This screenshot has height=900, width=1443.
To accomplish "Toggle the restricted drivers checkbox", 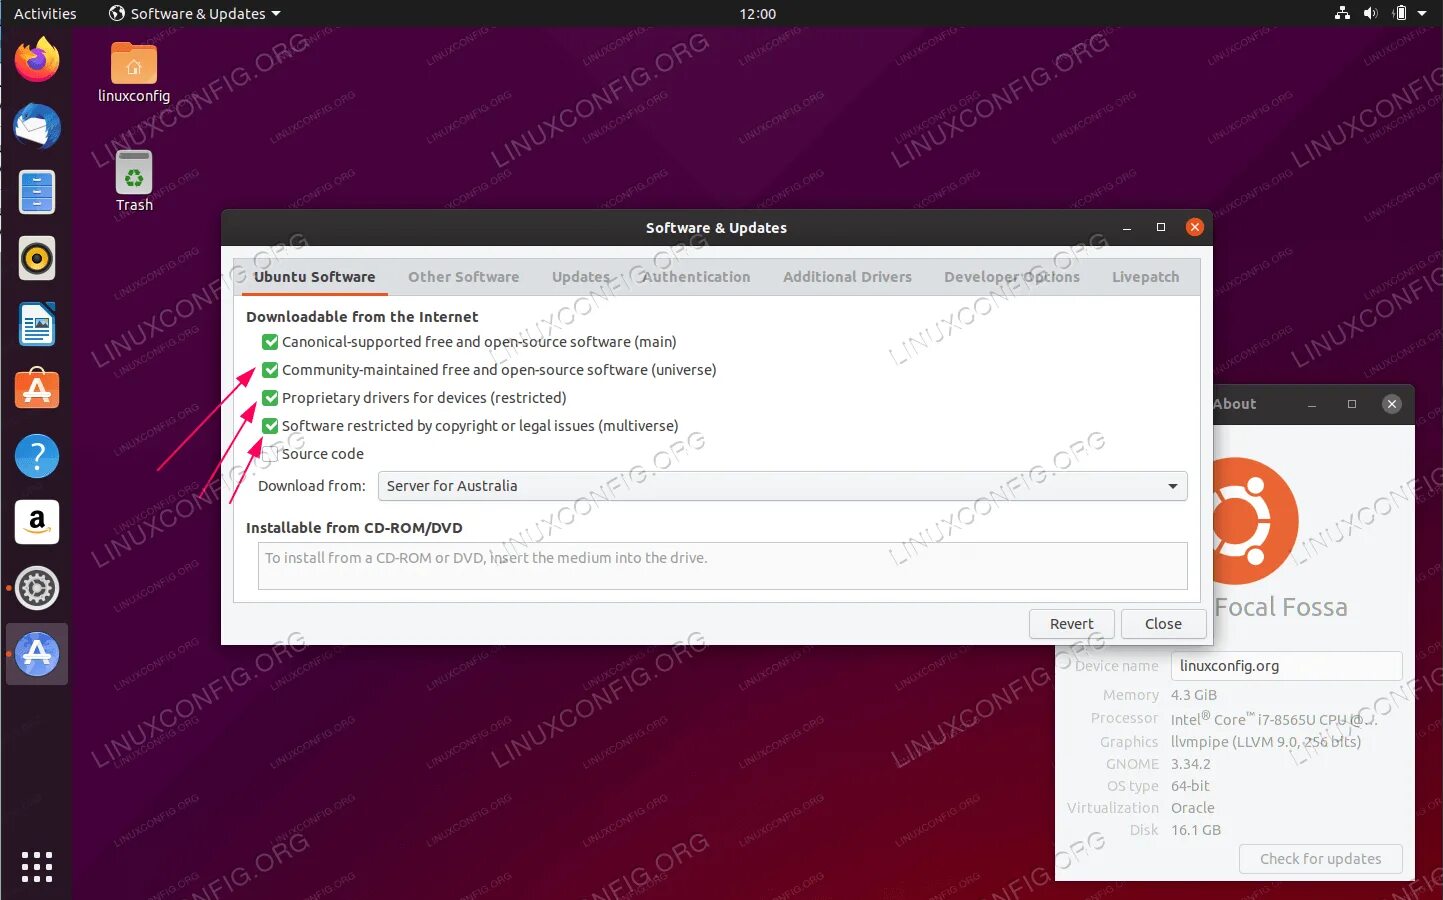I will 270,398.
